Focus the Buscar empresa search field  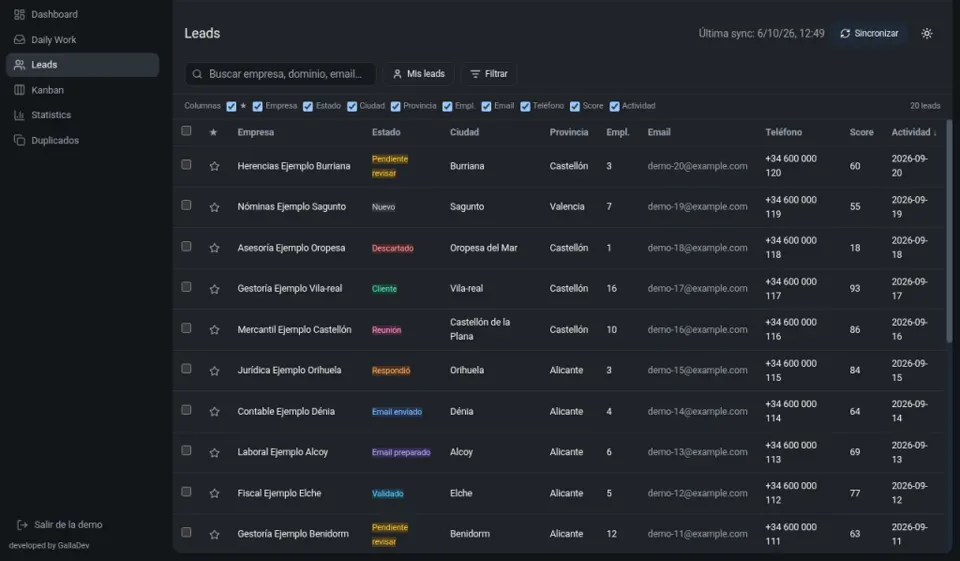tap(280, 74)
